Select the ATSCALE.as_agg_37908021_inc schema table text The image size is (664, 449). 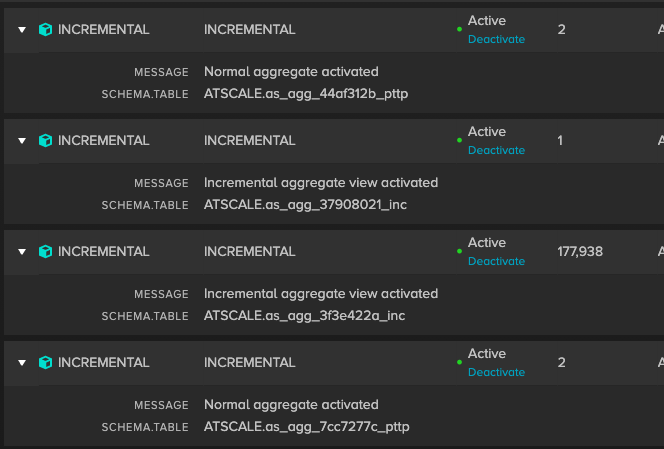coord(305,205)
